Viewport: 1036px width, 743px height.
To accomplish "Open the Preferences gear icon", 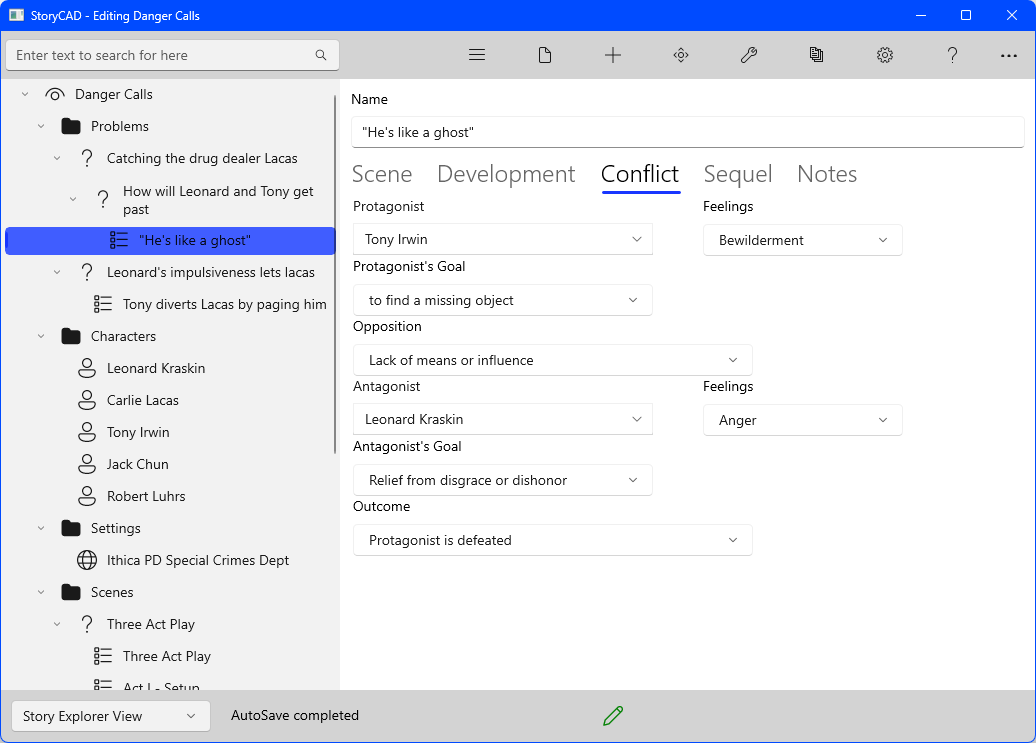I will [x=885, y=55].
